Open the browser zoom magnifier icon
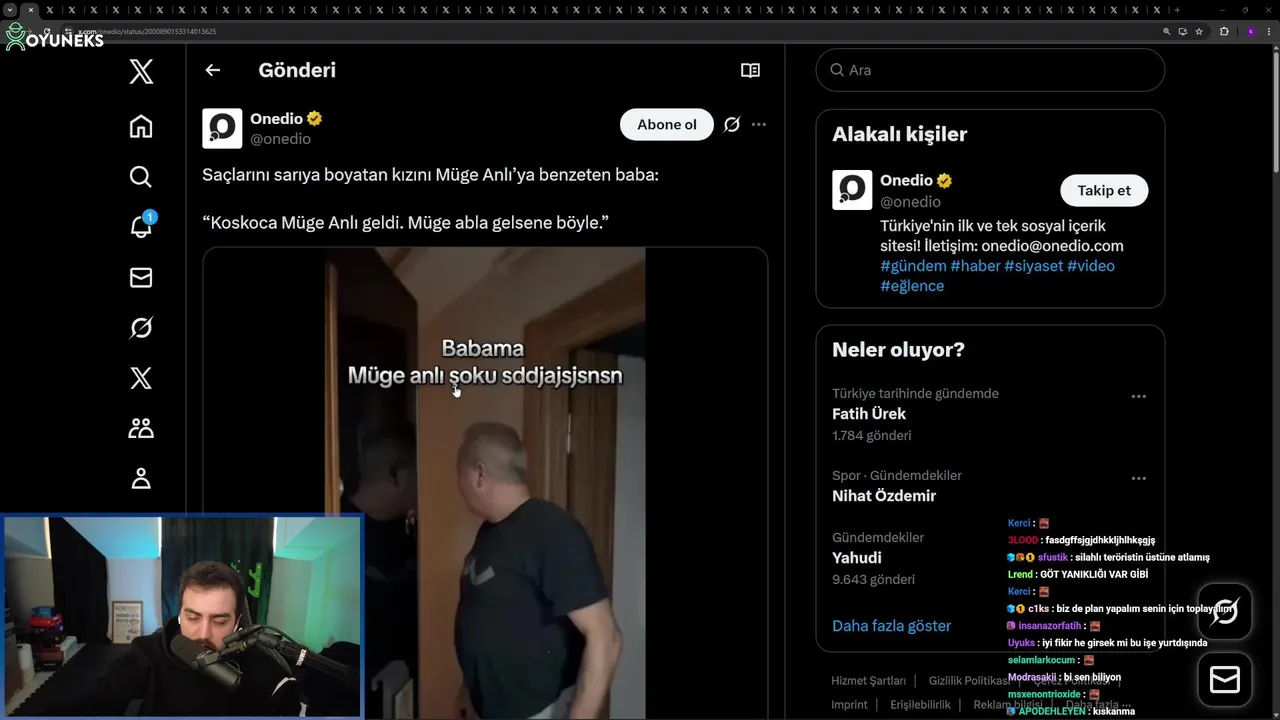 point(1166,31)
